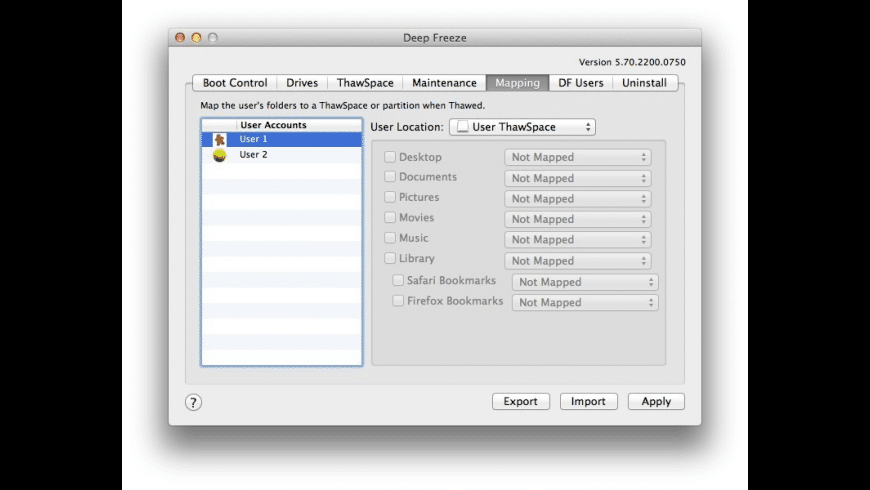
Task: Click the User 2 avatar icon
Action: point(220,155)
